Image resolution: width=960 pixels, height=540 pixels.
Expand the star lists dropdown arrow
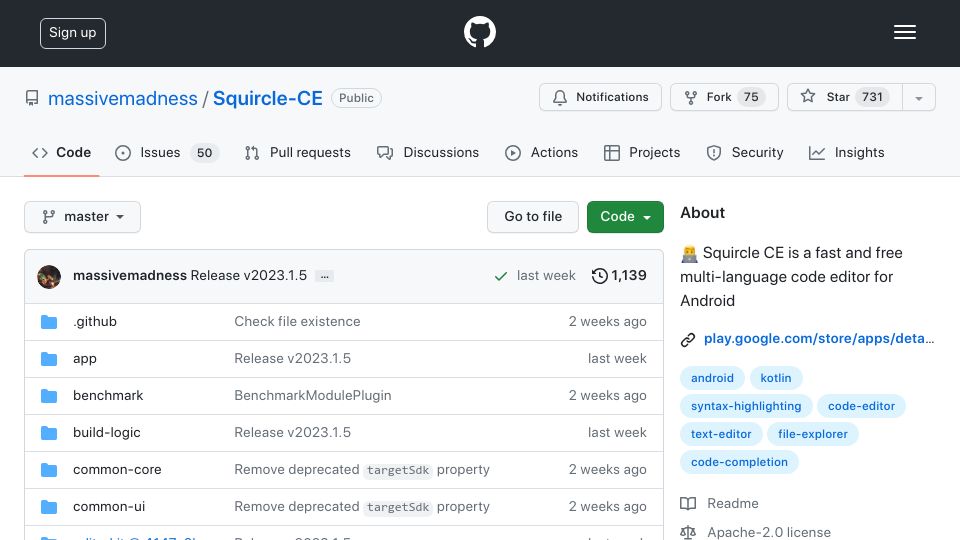tap(918, 98)
